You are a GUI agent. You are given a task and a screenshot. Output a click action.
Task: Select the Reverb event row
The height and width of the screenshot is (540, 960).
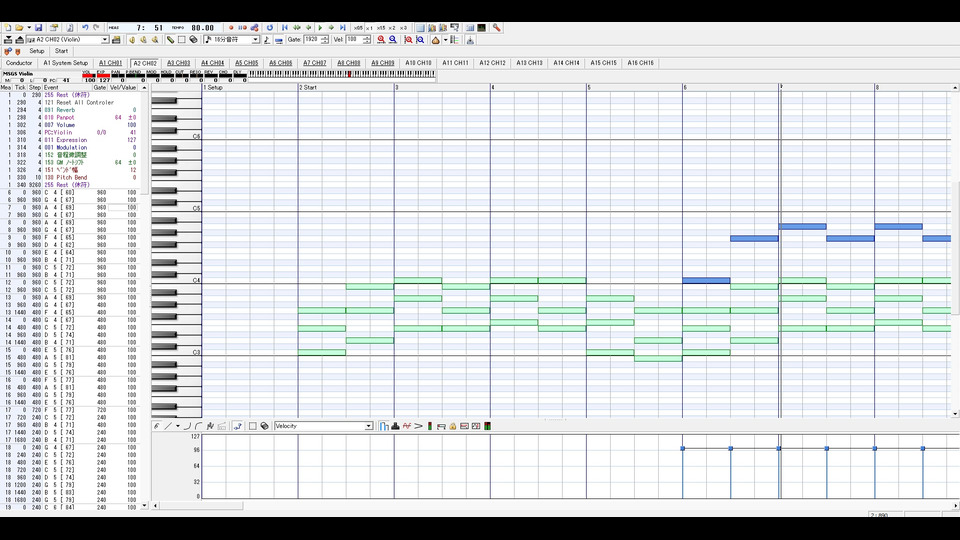click(x=72, y=110)
